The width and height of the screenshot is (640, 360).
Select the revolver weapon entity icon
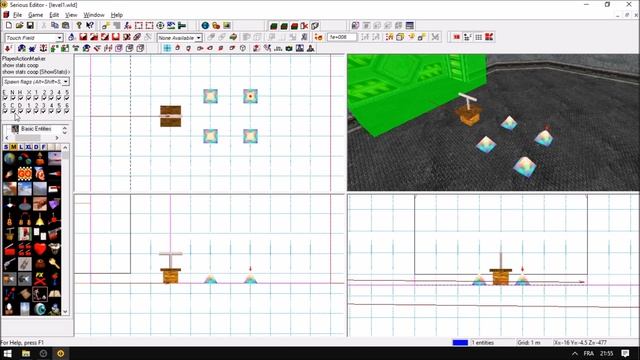point(9,263)
